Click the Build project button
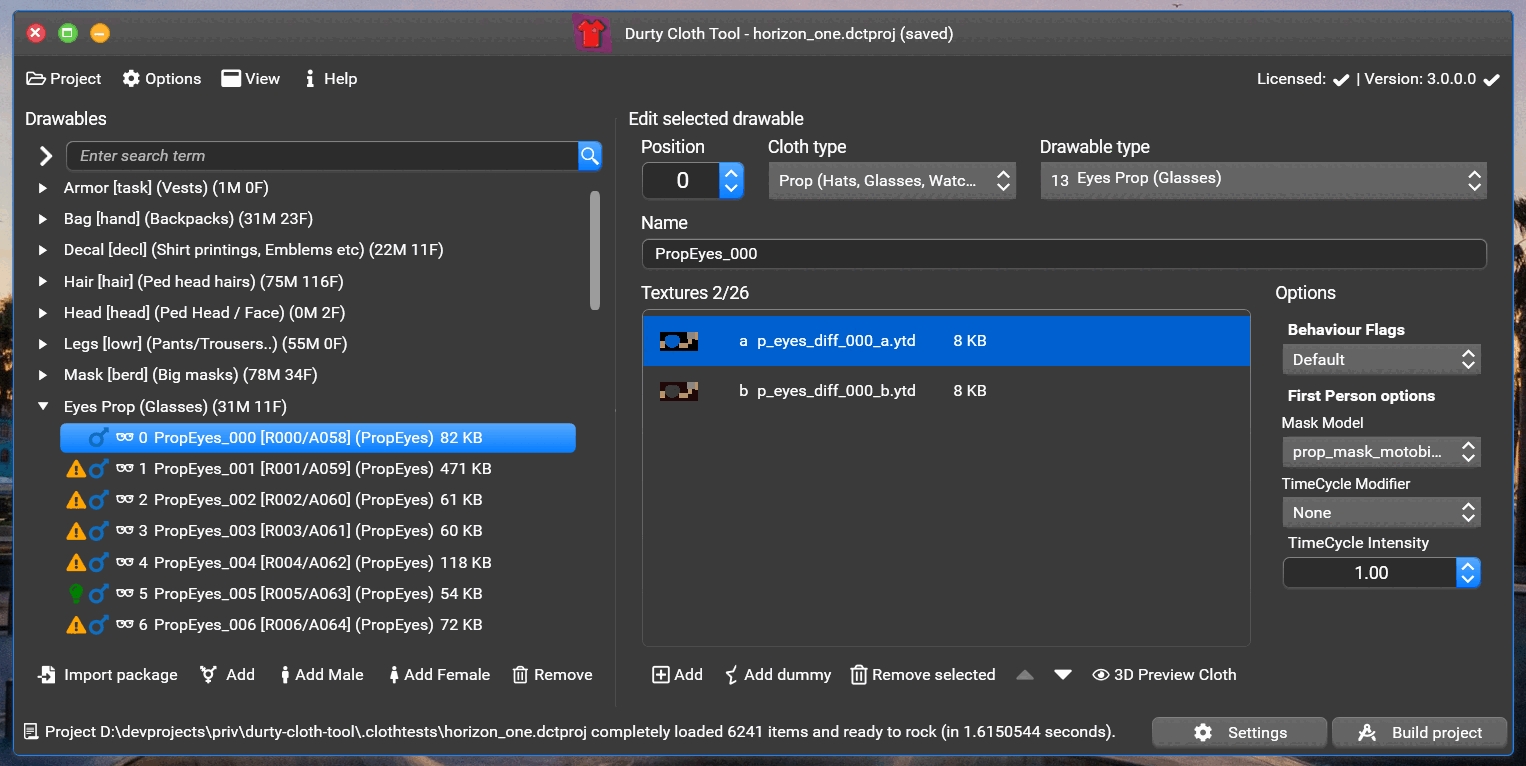This screenshot has height=766, width=1526. point(1419,733)
